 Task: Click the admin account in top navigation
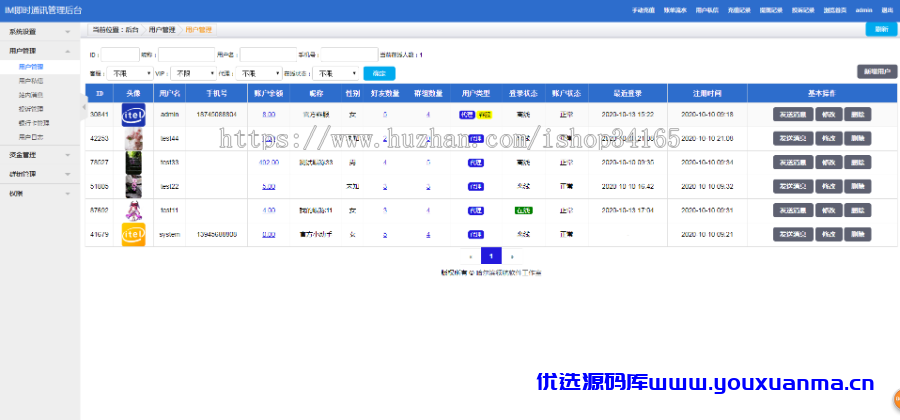click(x=863, y=10)
